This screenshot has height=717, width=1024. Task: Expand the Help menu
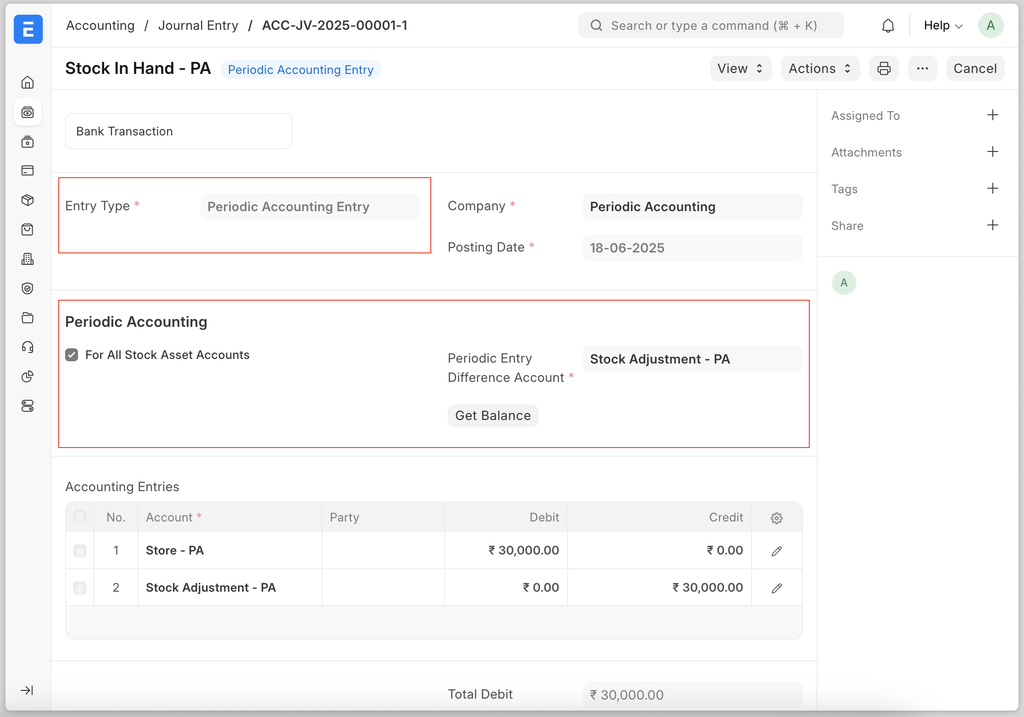(x=941, y=25)
